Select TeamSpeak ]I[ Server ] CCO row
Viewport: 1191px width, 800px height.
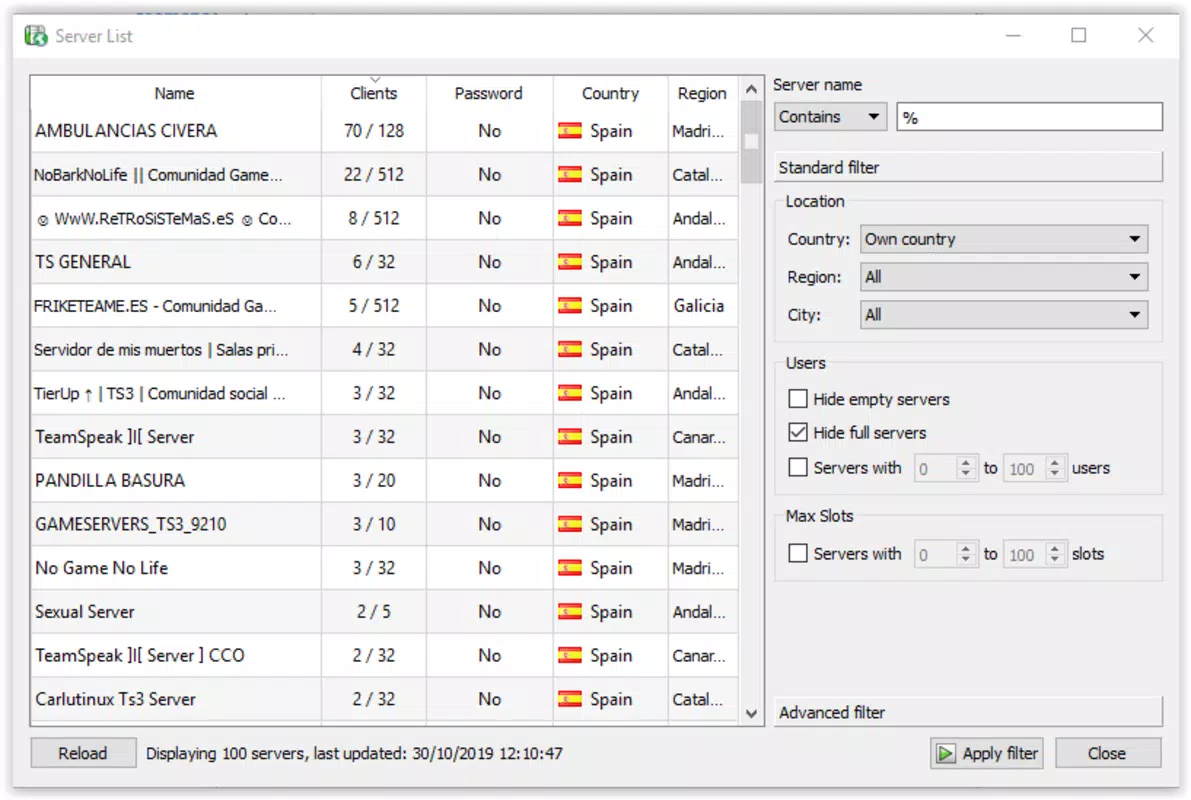tap(384, 656)
